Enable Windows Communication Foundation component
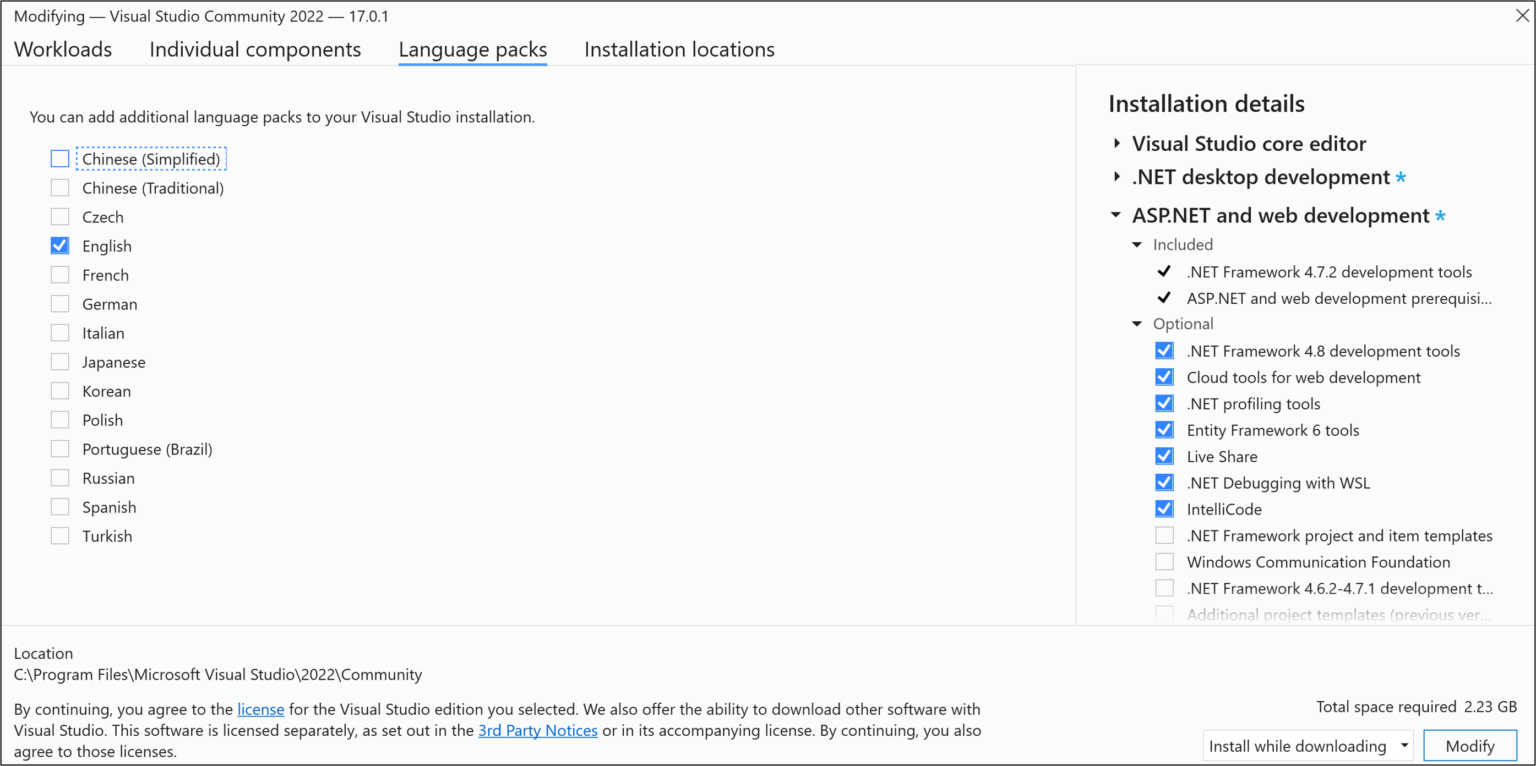This screenshot has height=766, width=1536. tap(1164, 561)
